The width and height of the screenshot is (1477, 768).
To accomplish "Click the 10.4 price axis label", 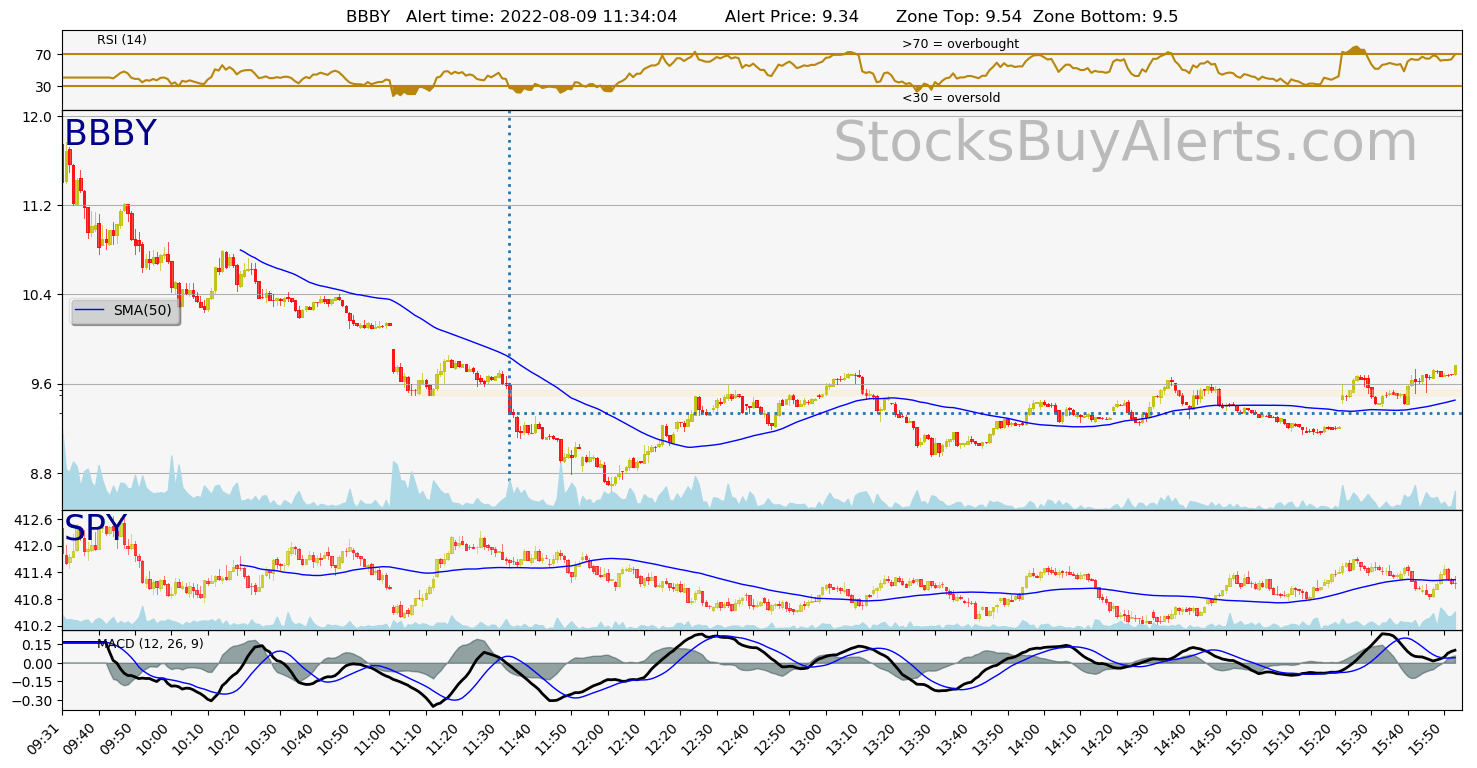I will (38, 295).
